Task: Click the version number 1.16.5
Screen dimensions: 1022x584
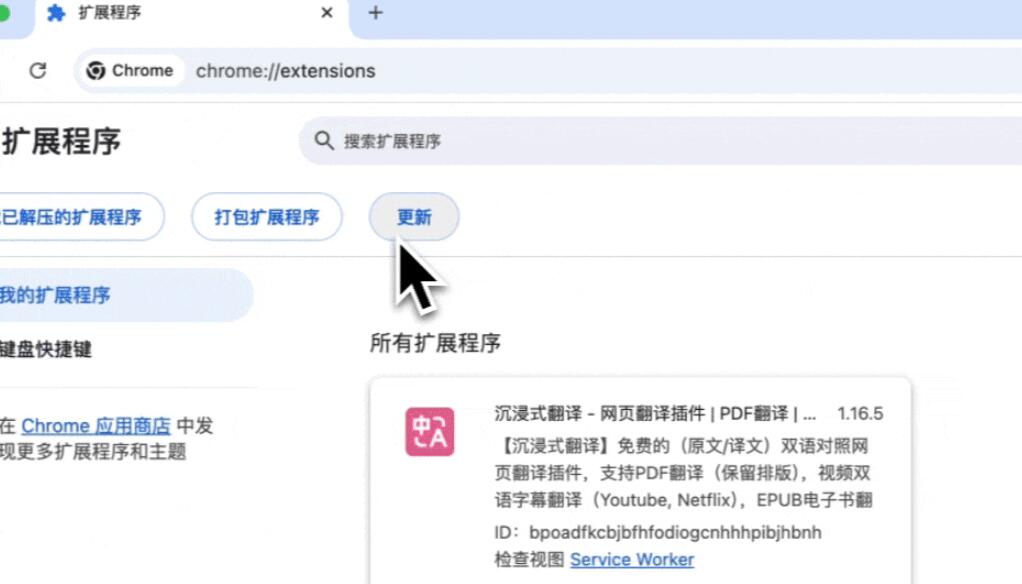Action: tap(860, 413)
